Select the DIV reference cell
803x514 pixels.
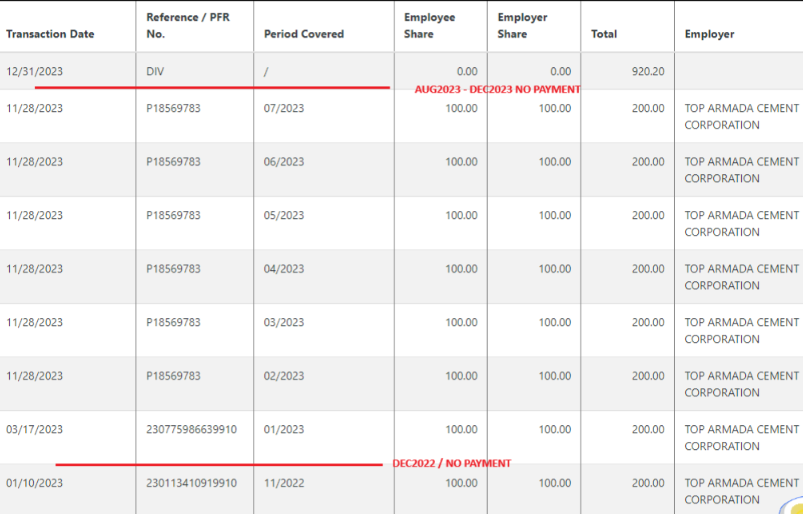(155, 71)
